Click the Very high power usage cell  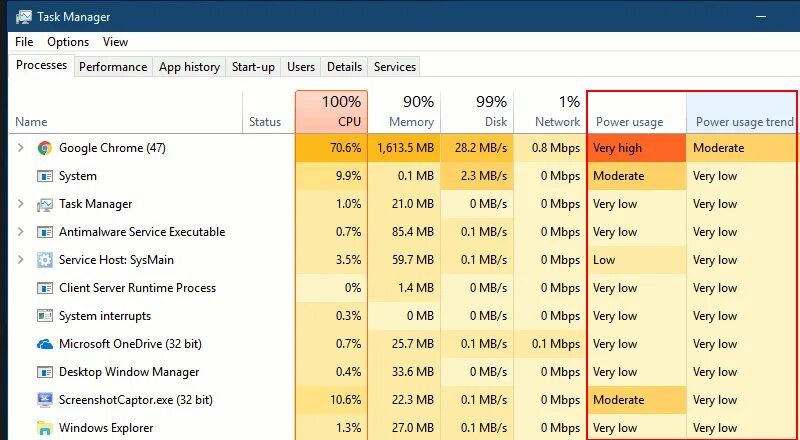(637, 148)
